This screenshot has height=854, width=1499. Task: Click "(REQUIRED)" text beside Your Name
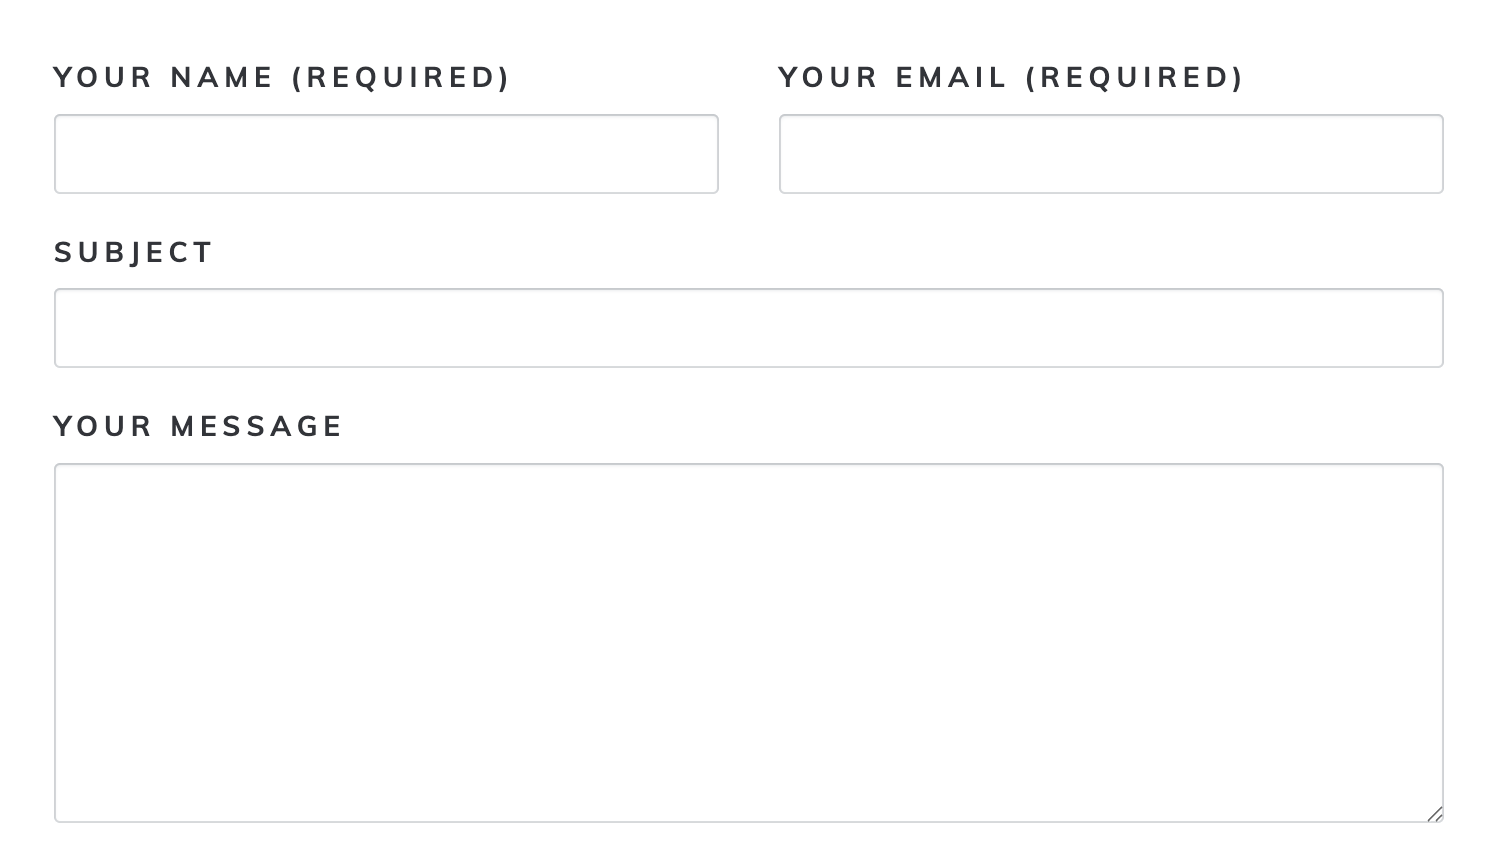(x=401, y=78)
